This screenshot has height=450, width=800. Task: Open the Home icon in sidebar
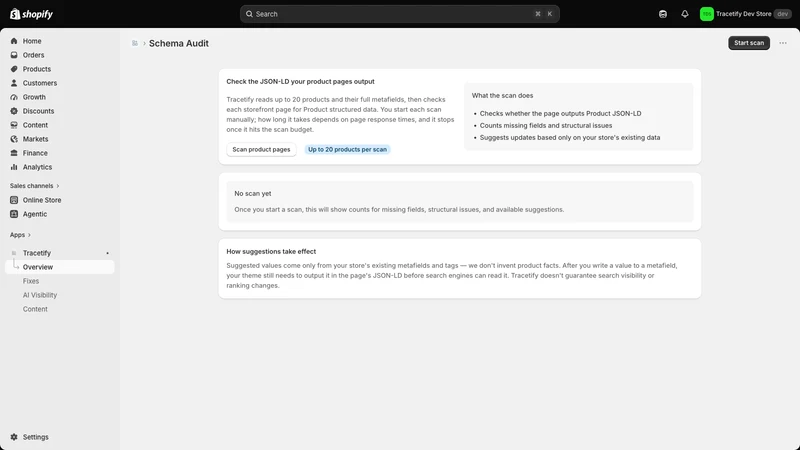click(x=14, y=41)
